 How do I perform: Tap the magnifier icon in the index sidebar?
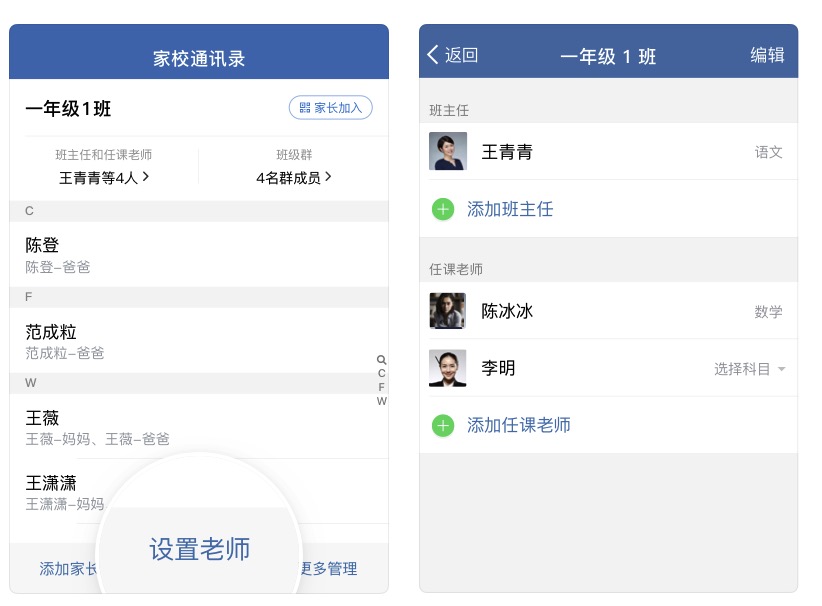click(x=382, y=360)
